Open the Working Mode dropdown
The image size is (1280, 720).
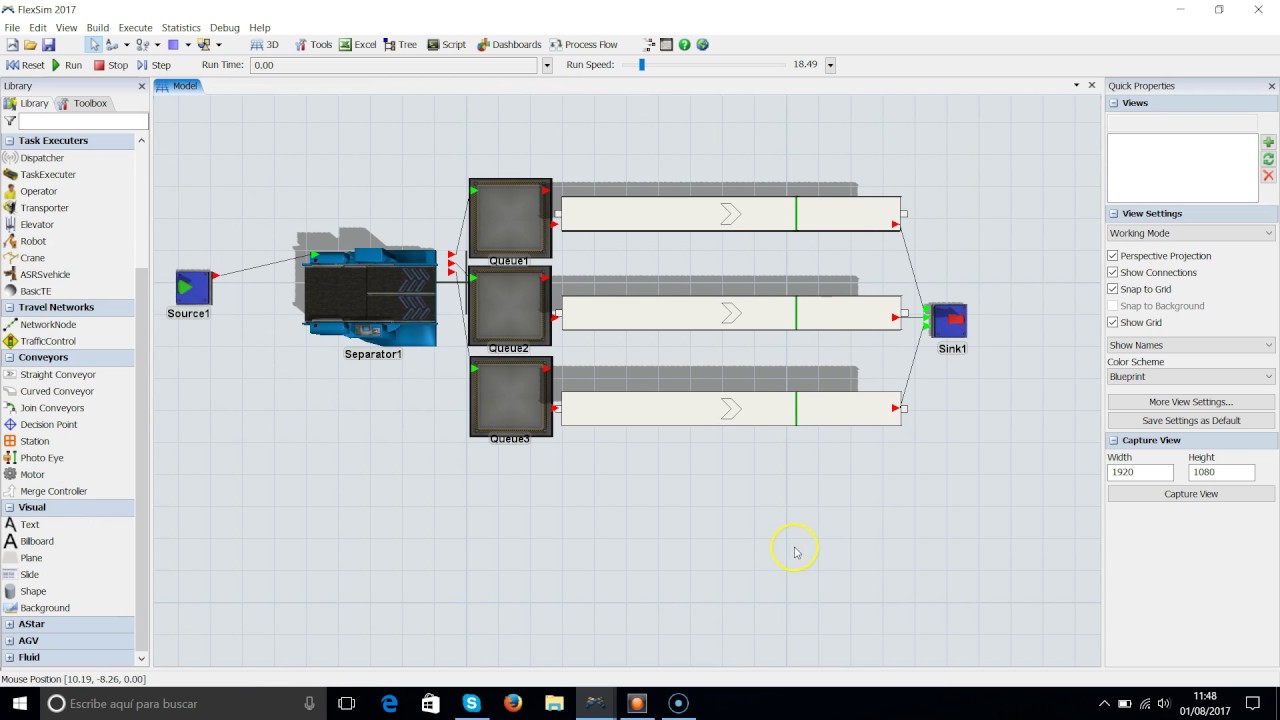tap(1191, 233)
